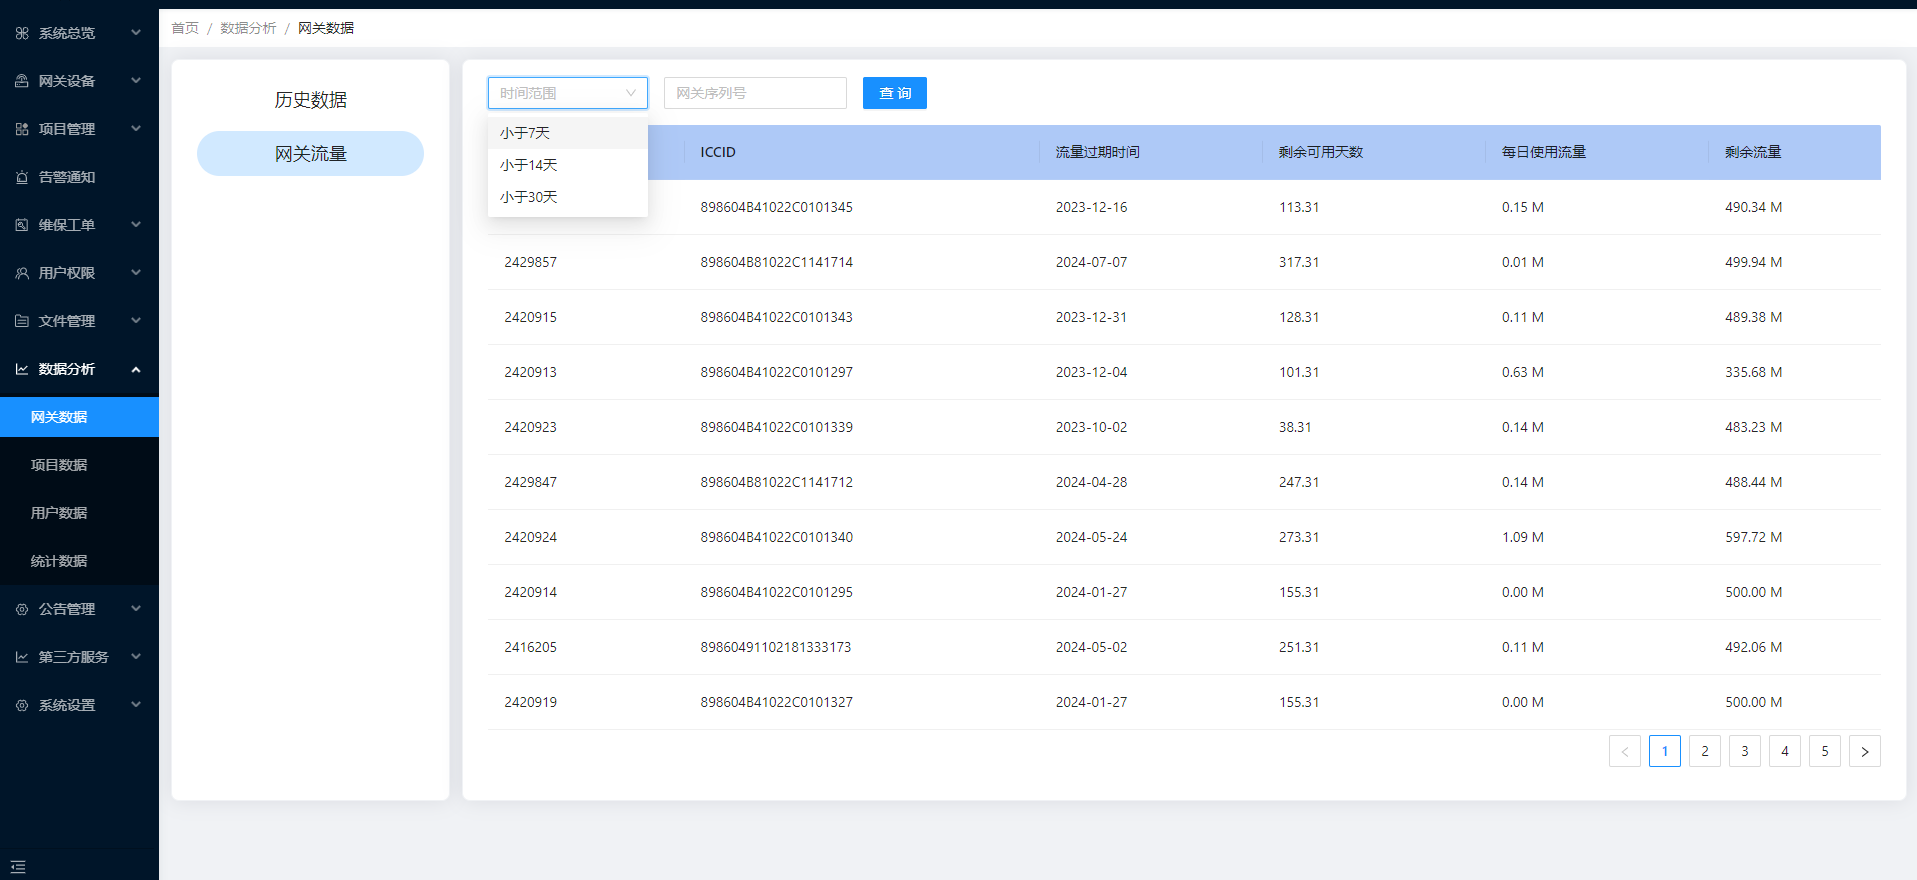Screen dimensions: 1917x880
Task: Select the 网关流量 tab
Action: tap(310, 154)
